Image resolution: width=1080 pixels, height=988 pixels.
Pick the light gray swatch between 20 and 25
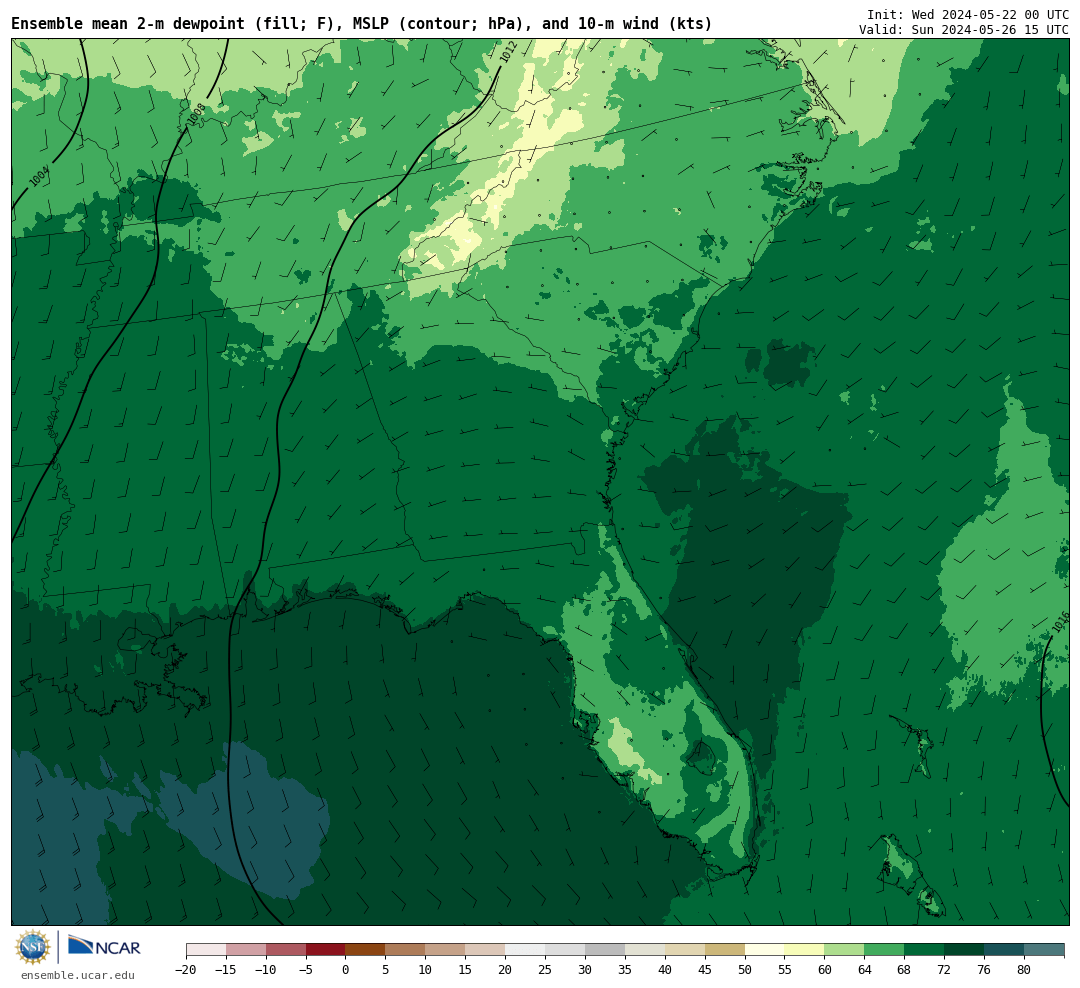526,950
